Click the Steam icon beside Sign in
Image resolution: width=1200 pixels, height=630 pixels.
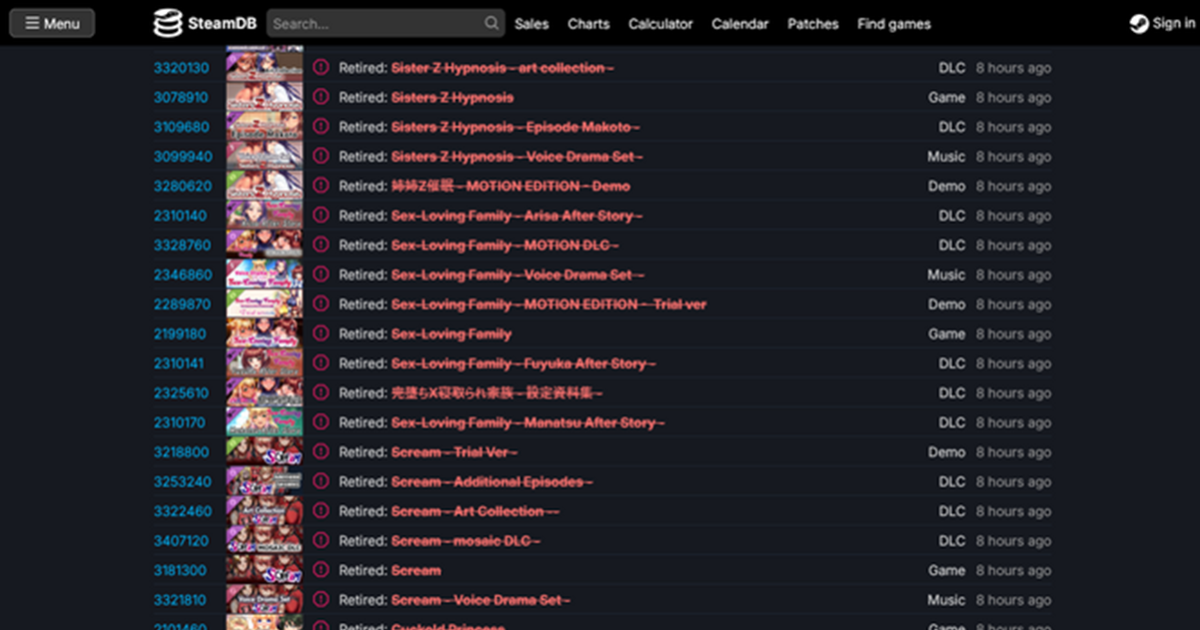tap(1138, 24)
